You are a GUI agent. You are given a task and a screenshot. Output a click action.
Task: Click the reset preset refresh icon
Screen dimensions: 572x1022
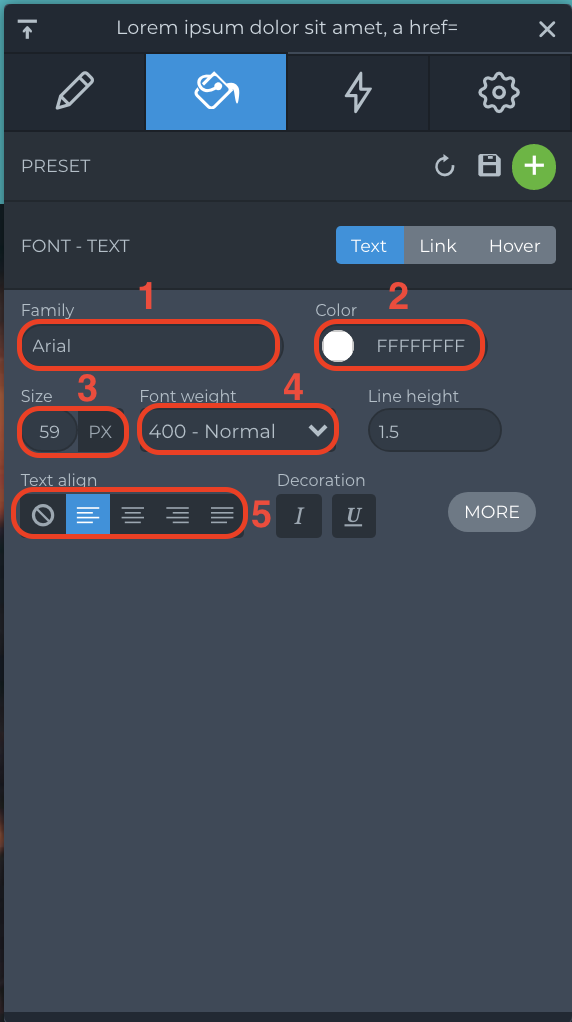[x=444, y=166]
